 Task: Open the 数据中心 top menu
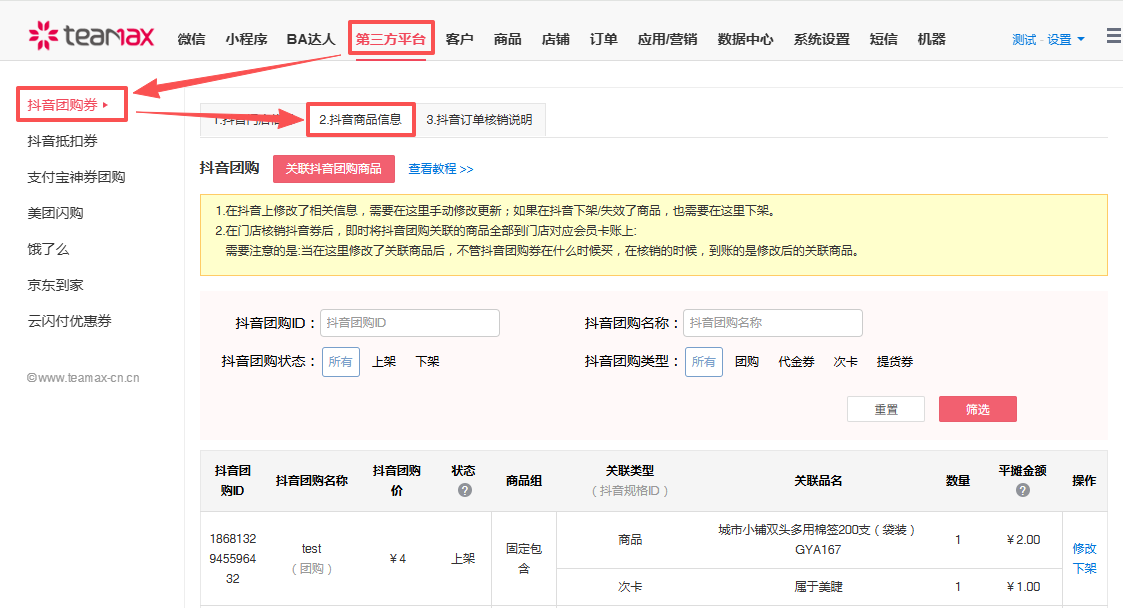746,39
